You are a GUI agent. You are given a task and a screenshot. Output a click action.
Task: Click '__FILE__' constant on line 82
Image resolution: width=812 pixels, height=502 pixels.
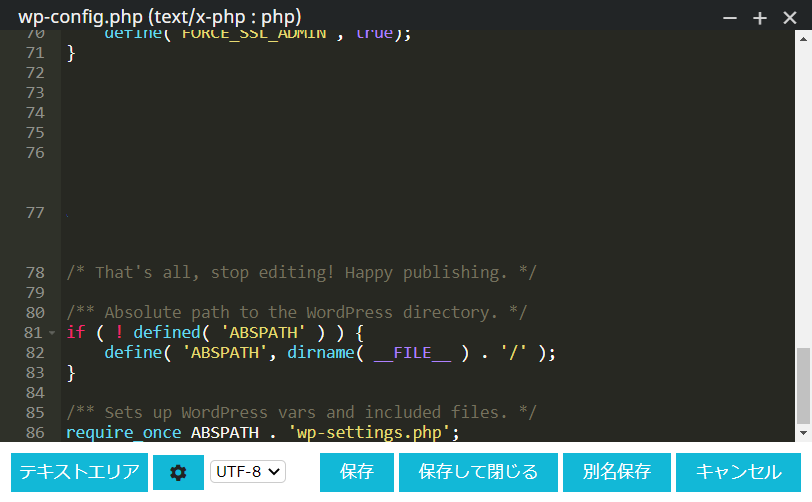point(412,353)
